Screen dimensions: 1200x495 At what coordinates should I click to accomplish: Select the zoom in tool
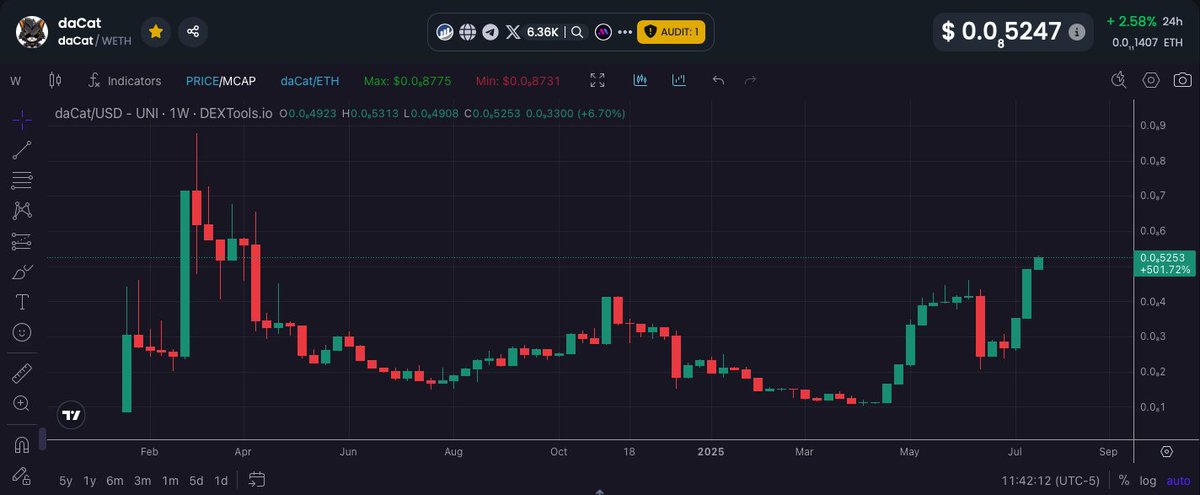coord(22,404)
